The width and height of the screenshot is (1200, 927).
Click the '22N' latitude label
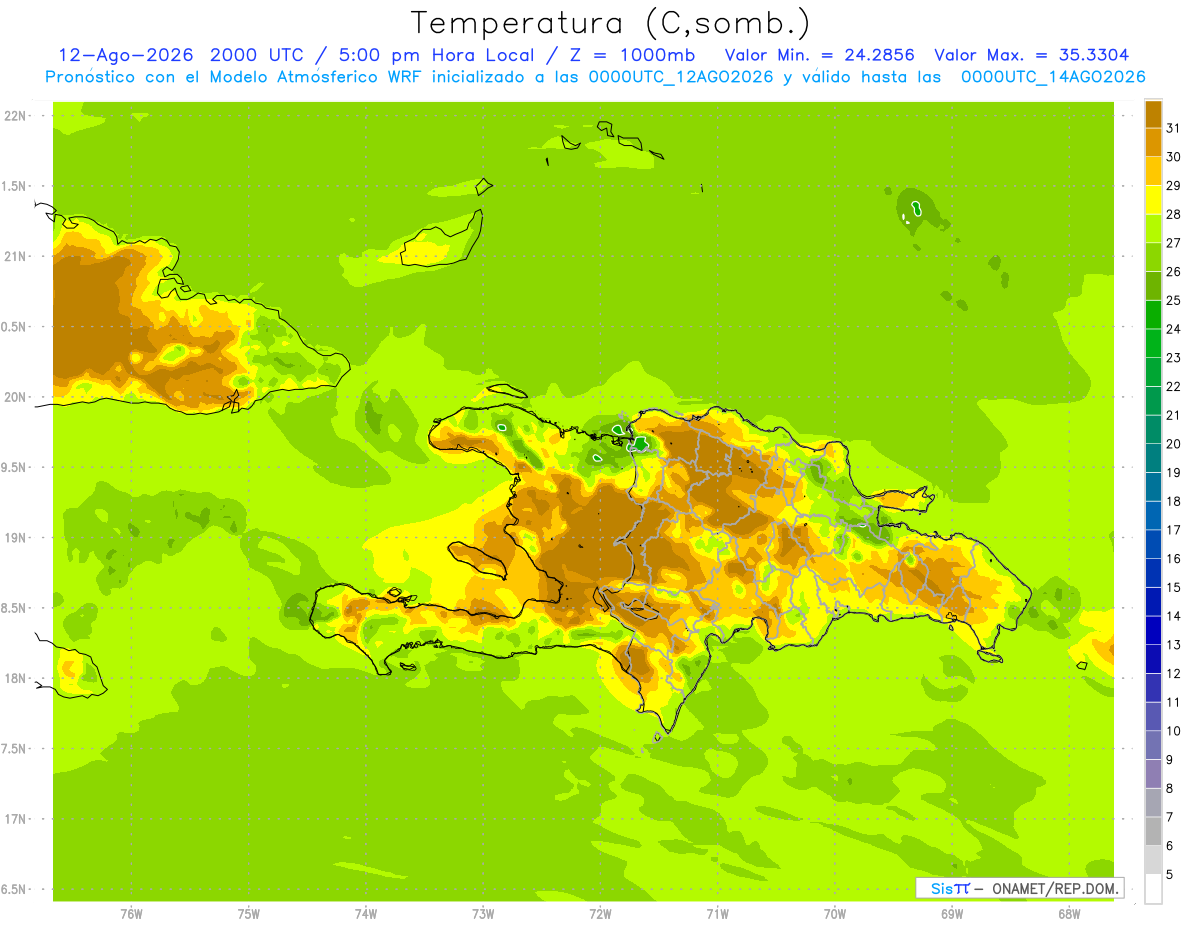point(16,116)
